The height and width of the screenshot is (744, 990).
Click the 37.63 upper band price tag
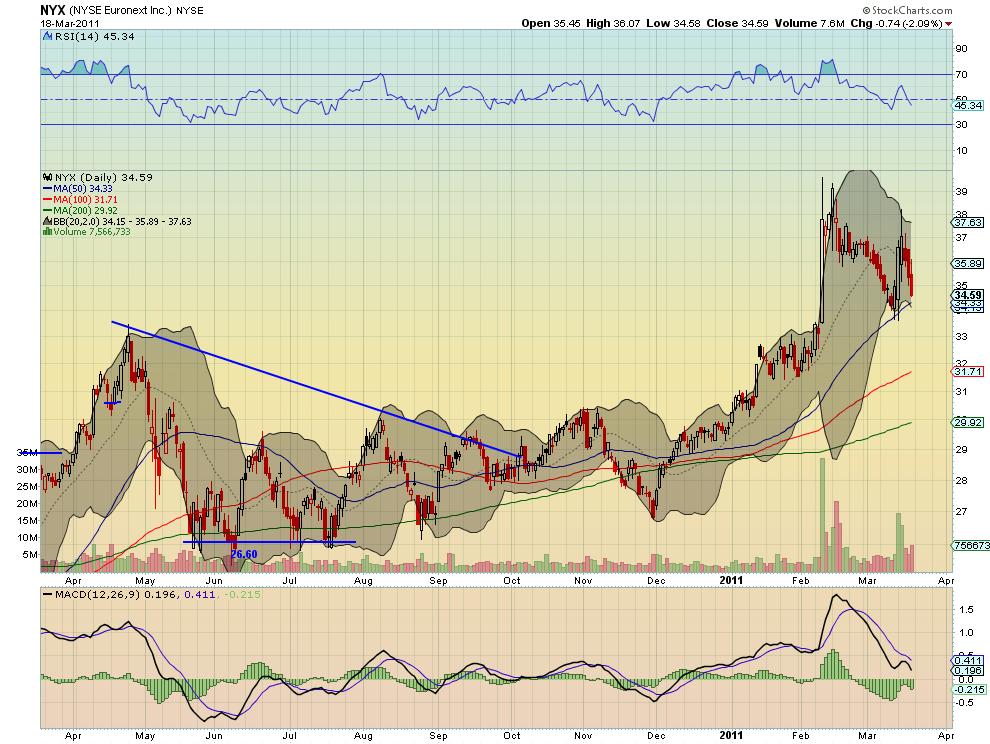(x=968, y=222)
